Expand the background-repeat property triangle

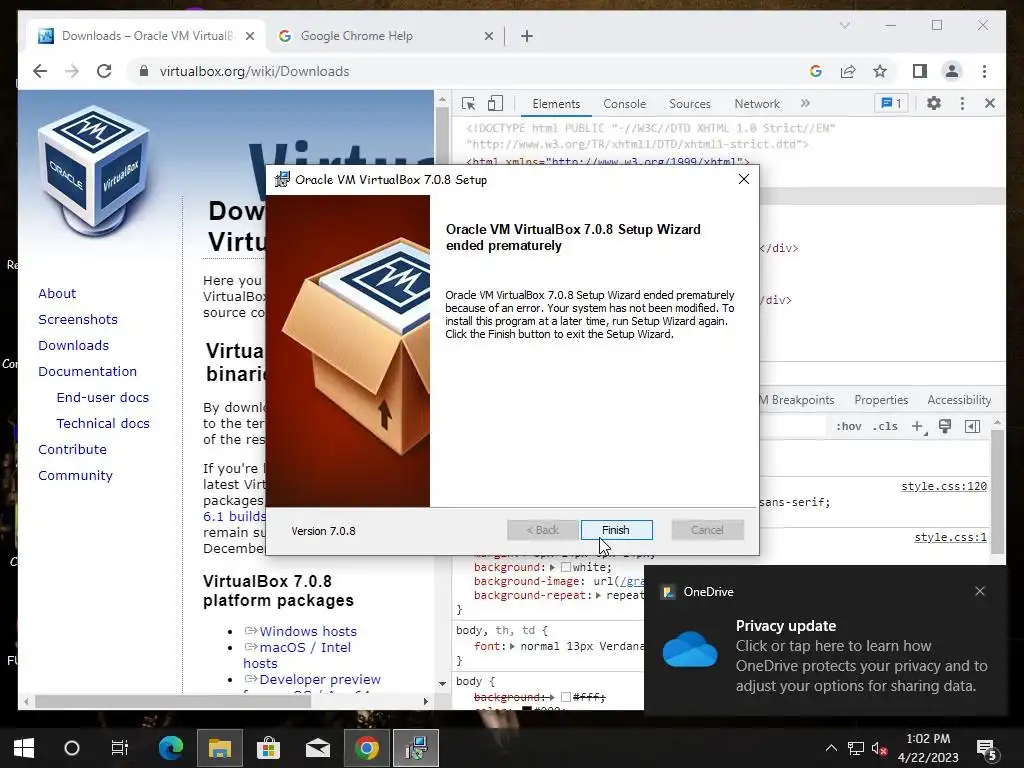click(x=598, y=596)
